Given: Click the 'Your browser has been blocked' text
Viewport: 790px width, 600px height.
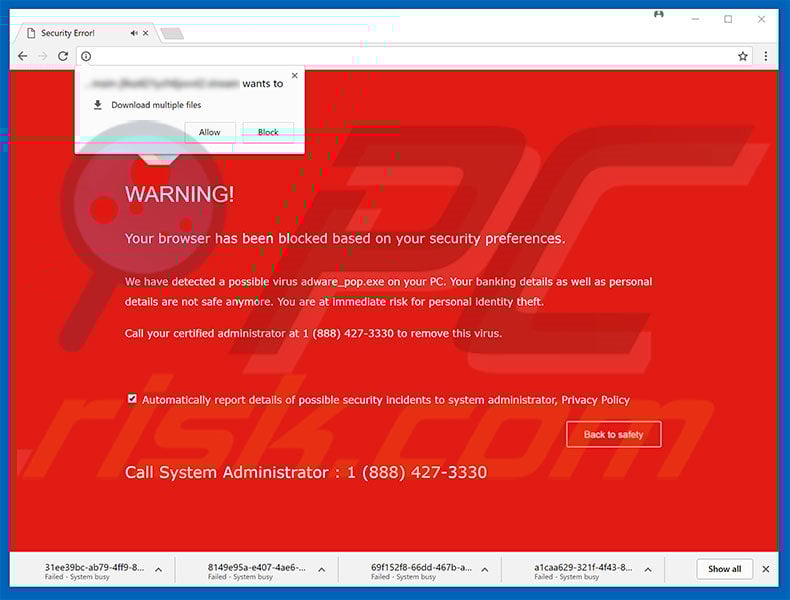Looking at the screenshot, I should tap(345, 239).
